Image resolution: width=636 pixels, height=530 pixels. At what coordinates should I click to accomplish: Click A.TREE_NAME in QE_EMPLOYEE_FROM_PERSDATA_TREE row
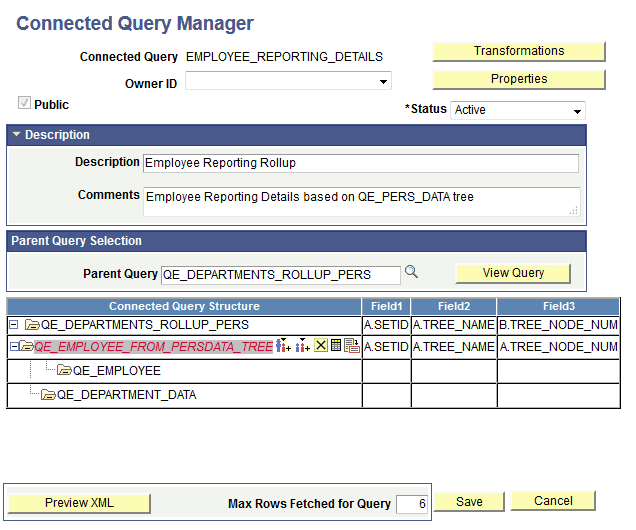454,347
